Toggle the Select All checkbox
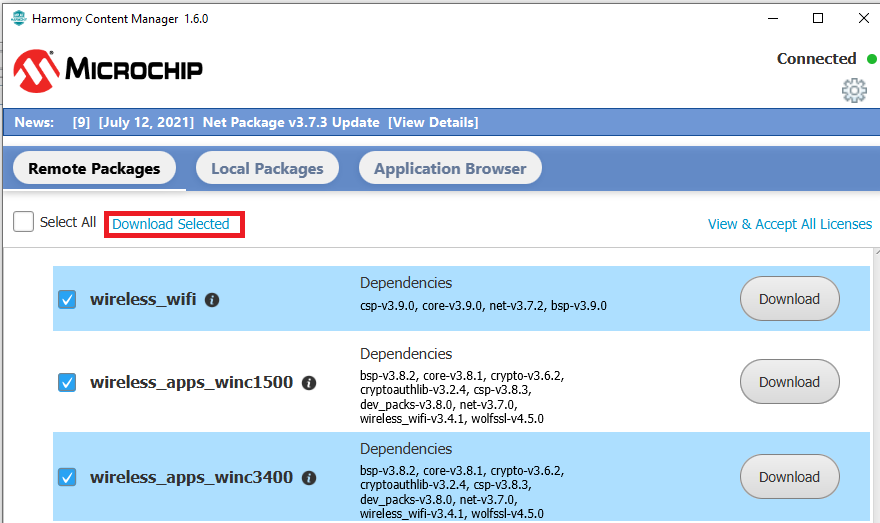Viewport: 880px width, 523px height. 24,222
